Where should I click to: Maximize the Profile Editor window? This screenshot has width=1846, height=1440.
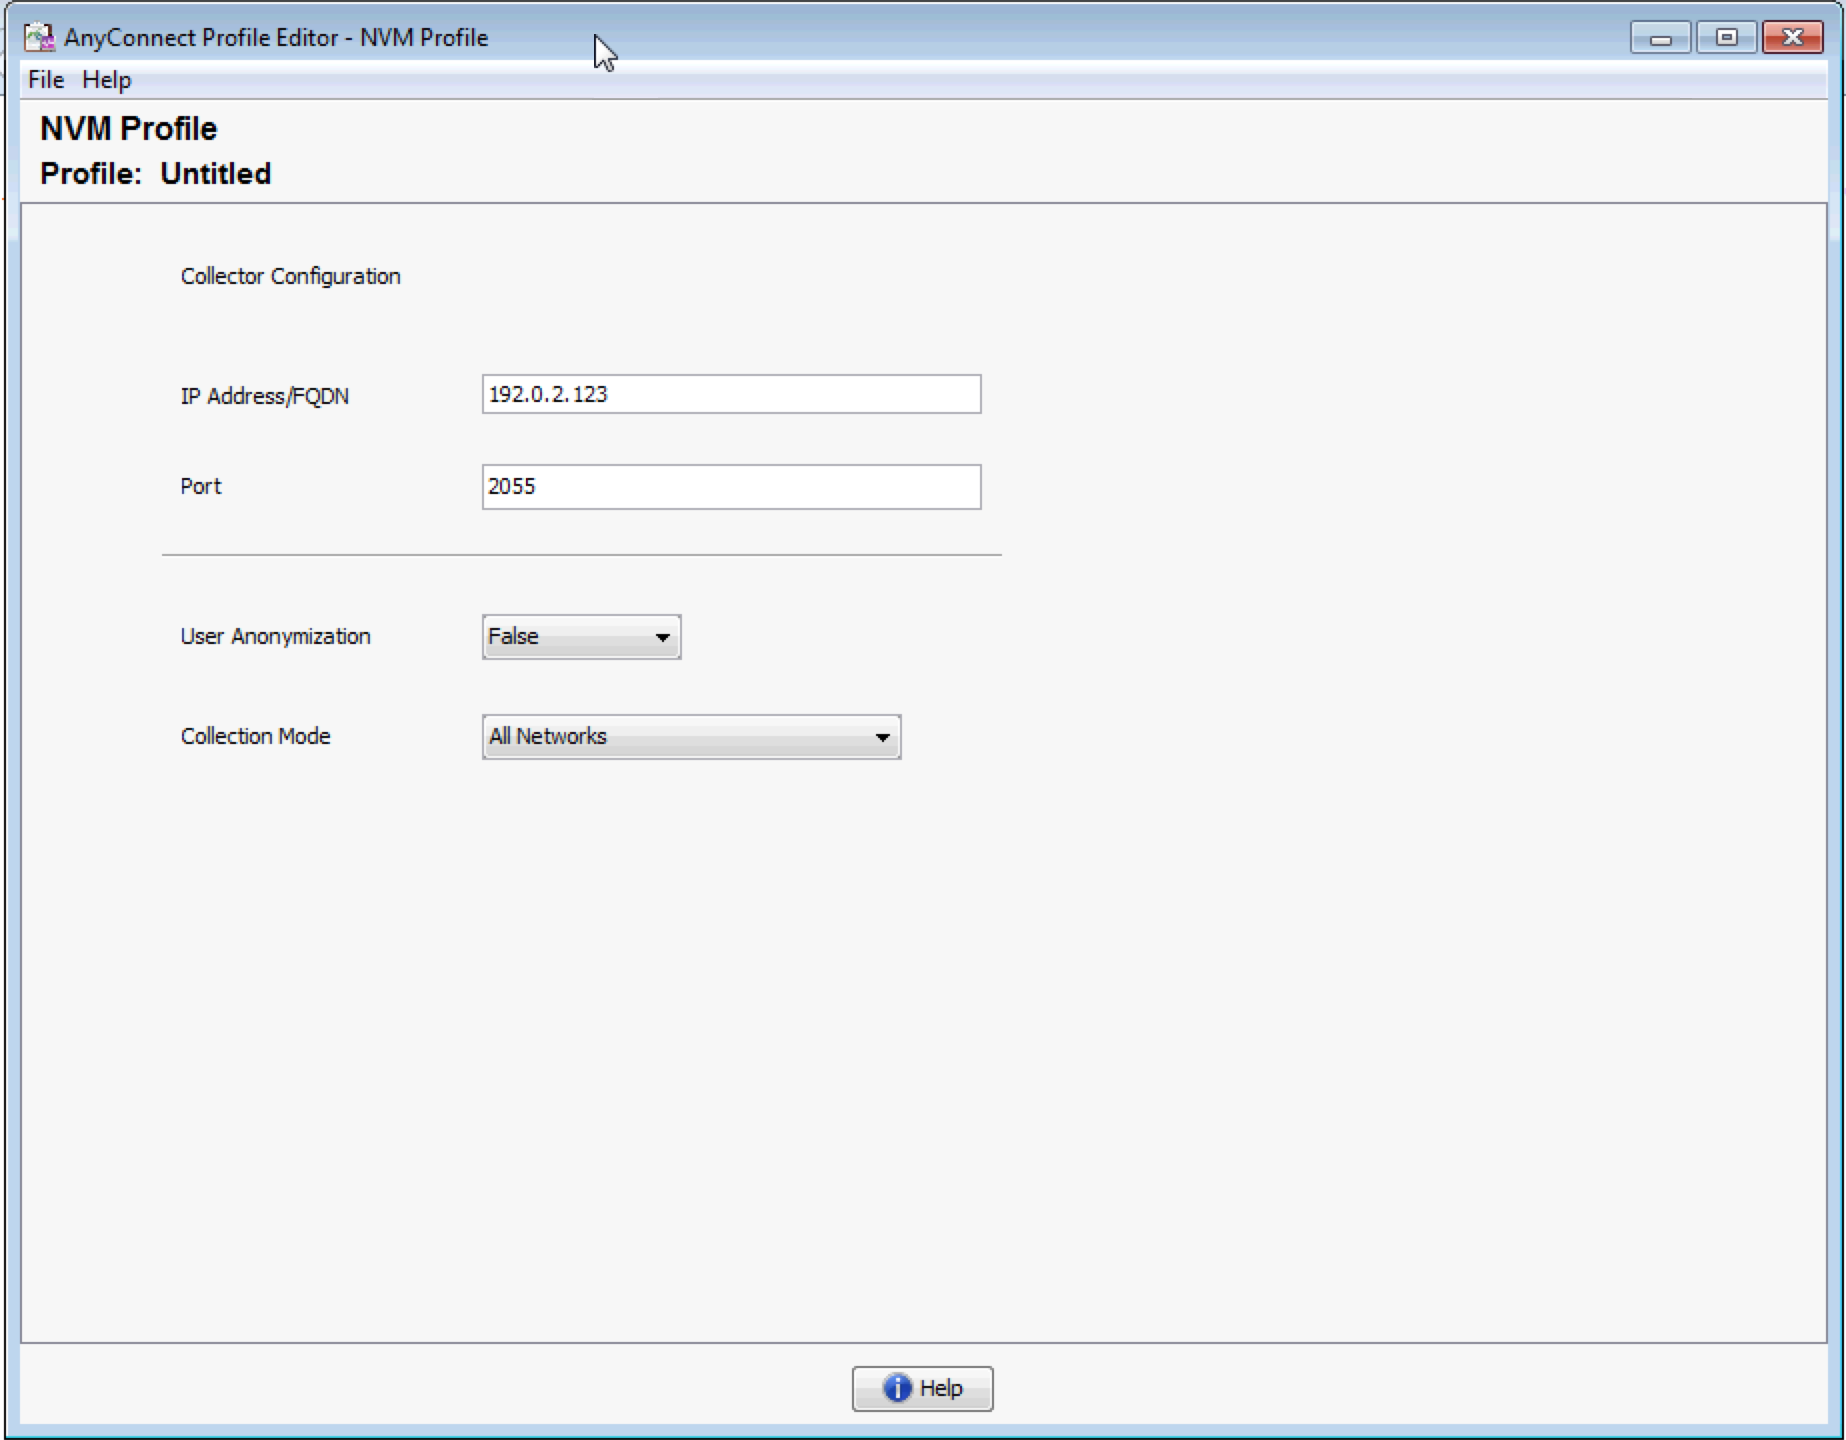pos(1726,38)
